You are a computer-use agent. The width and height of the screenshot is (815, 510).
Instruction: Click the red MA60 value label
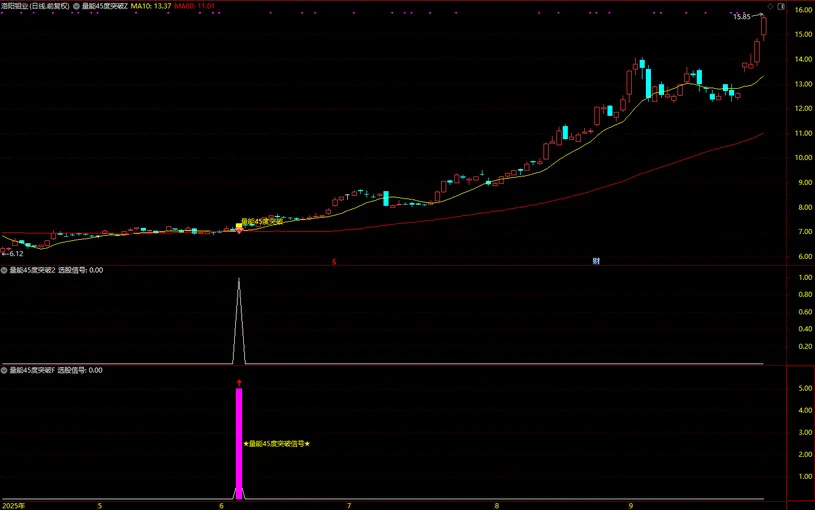click(194, 6)
